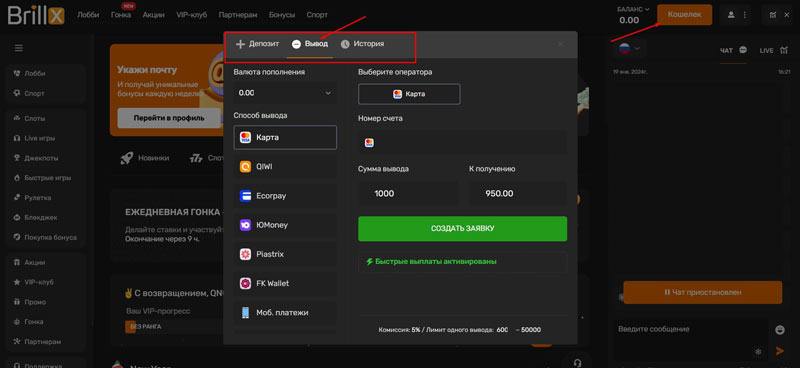Expand the language flag selector
Image resolution: width=800 pixels, height=368 pixels.
[x=630, y=49]
